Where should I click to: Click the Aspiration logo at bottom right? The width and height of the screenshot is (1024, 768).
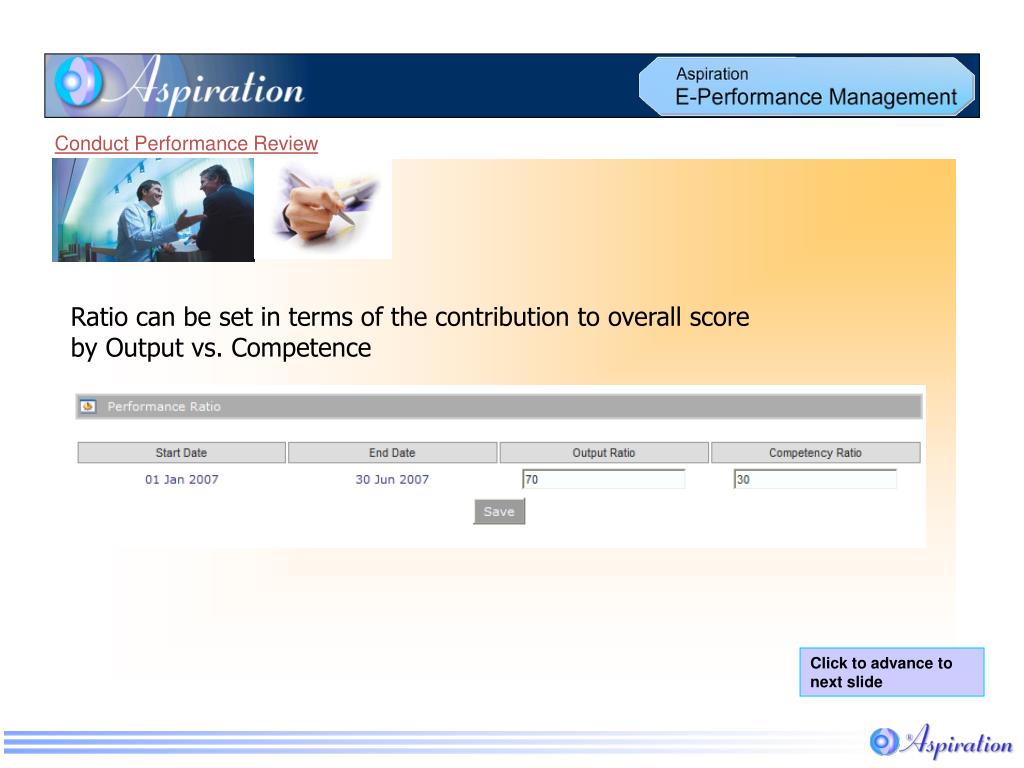click(x=940, y=741)
